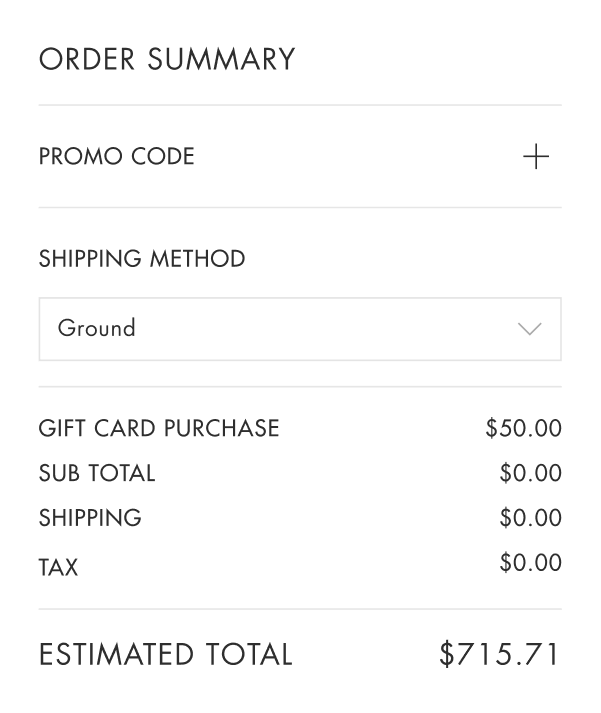Click the TAX label

pyautogui.click(x=58, y=567)
